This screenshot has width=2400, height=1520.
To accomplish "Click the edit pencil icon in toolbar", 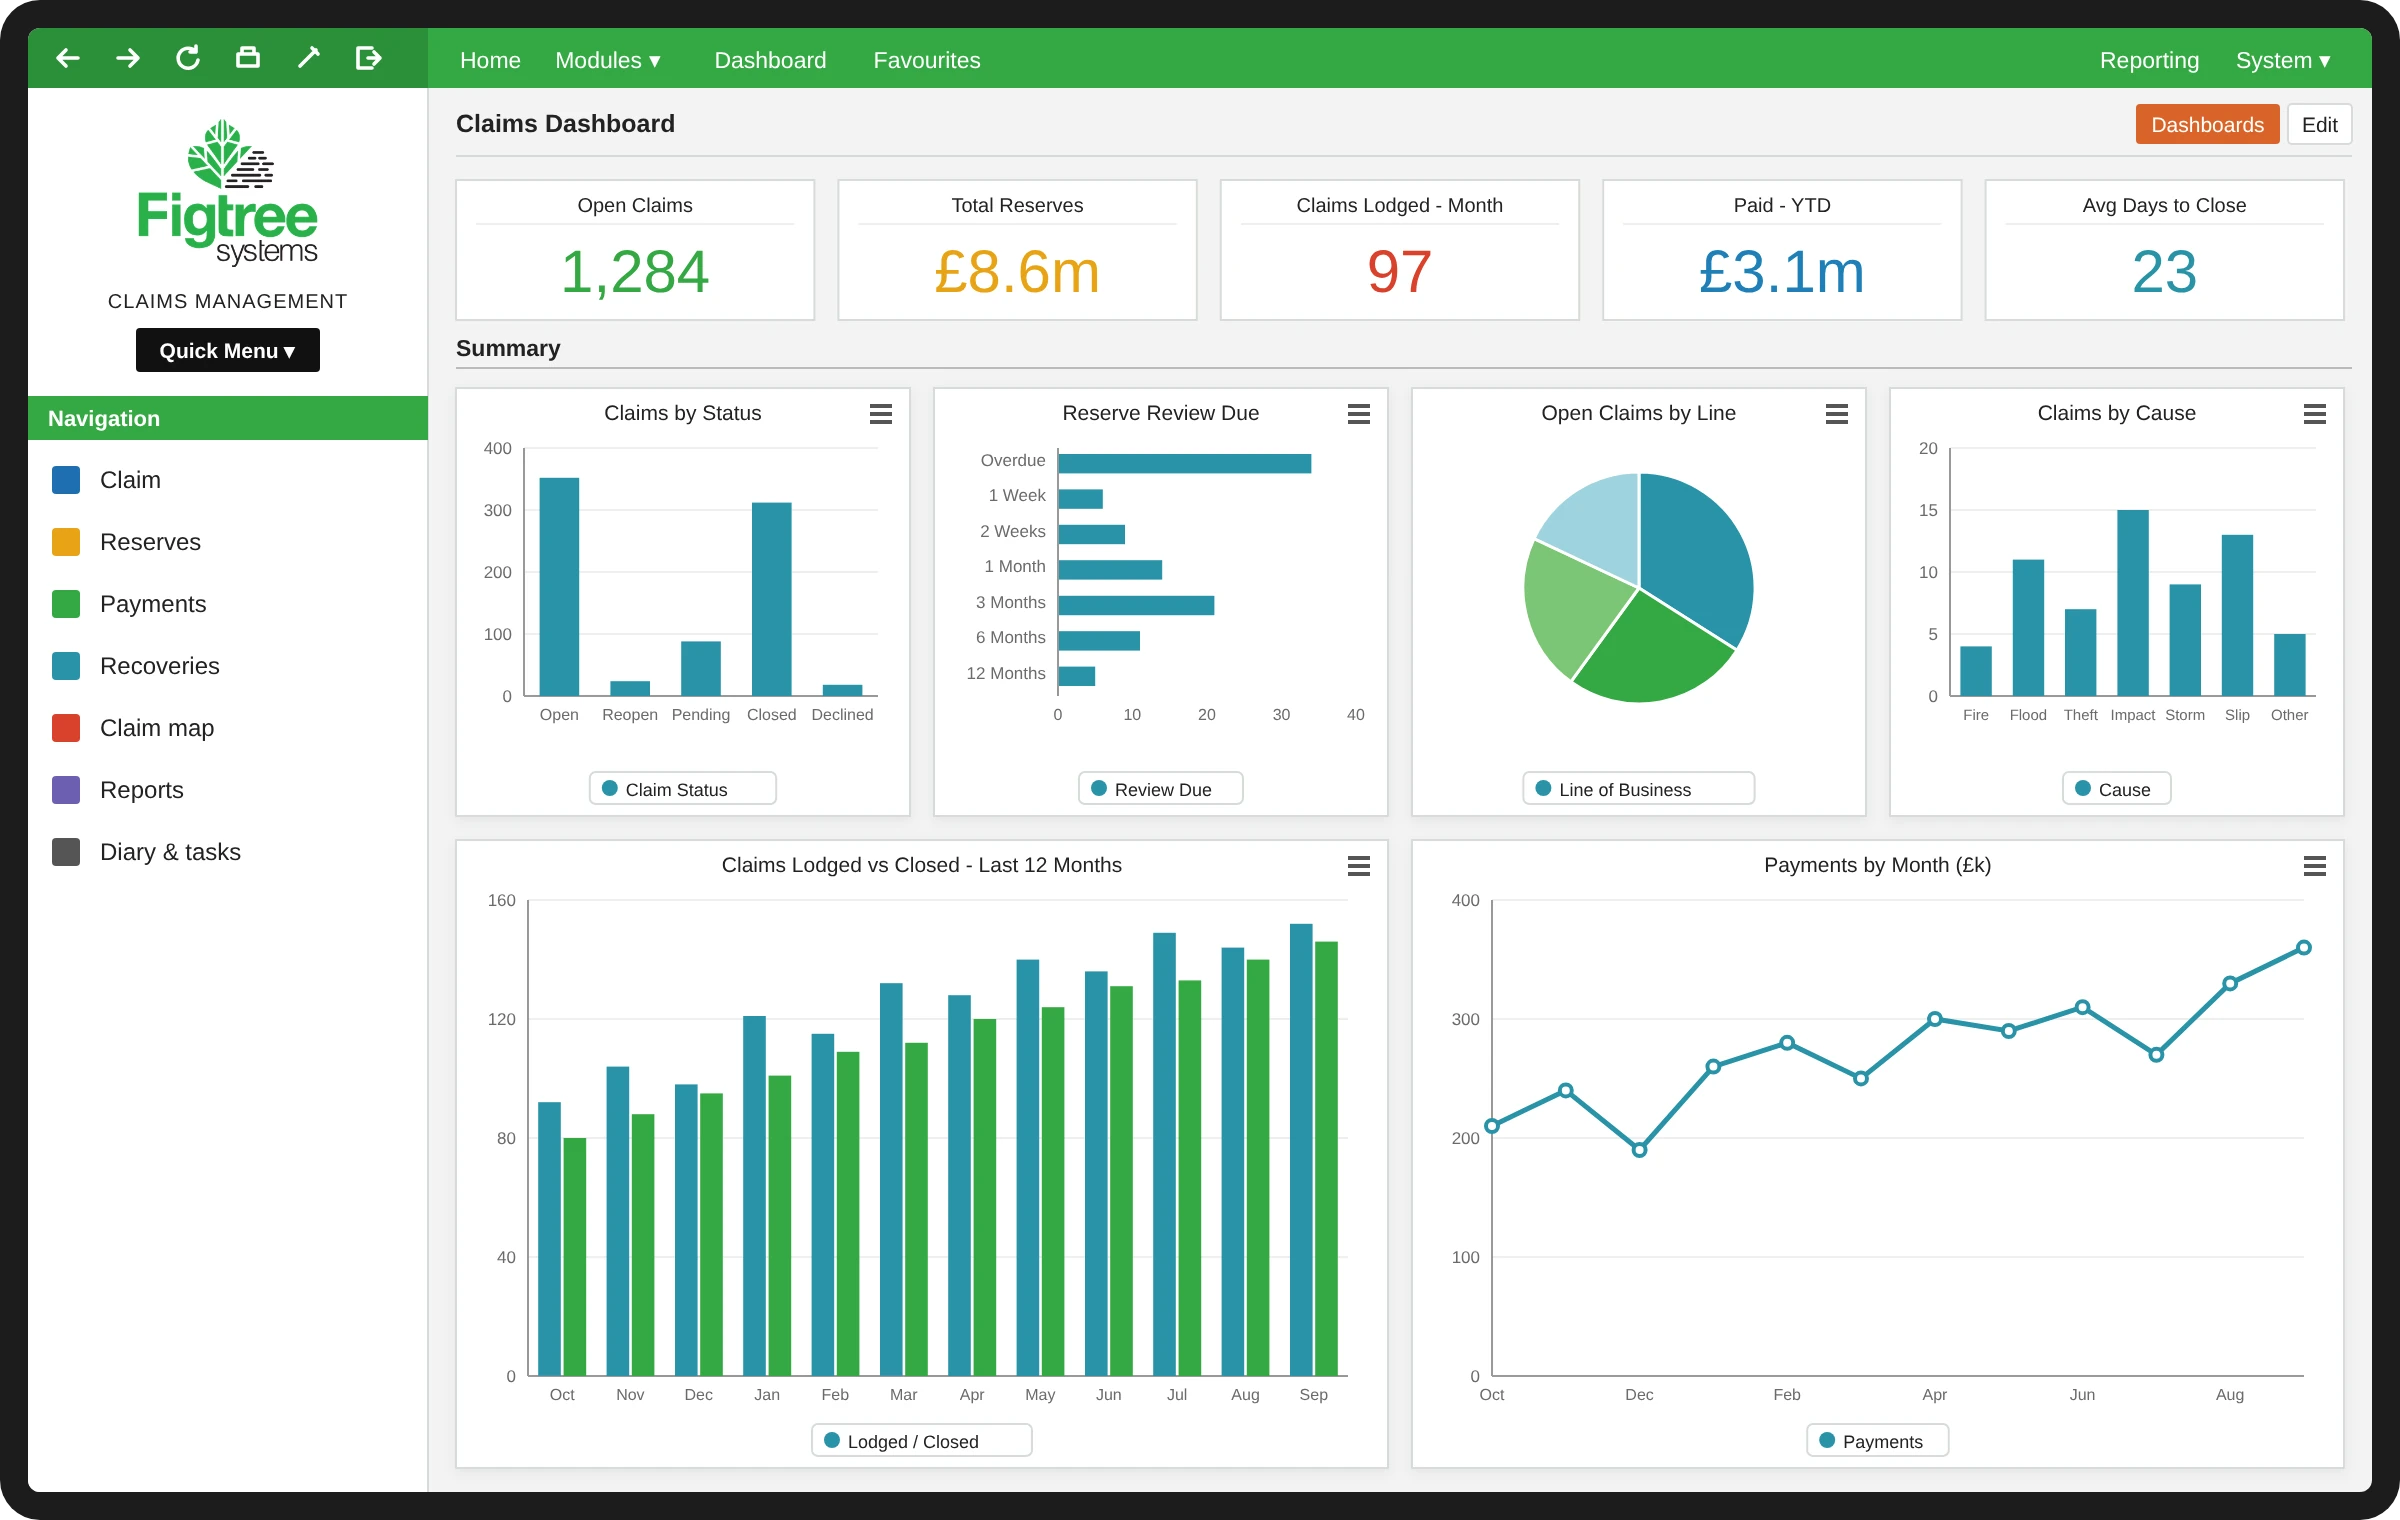I will (x=308, y=58).
